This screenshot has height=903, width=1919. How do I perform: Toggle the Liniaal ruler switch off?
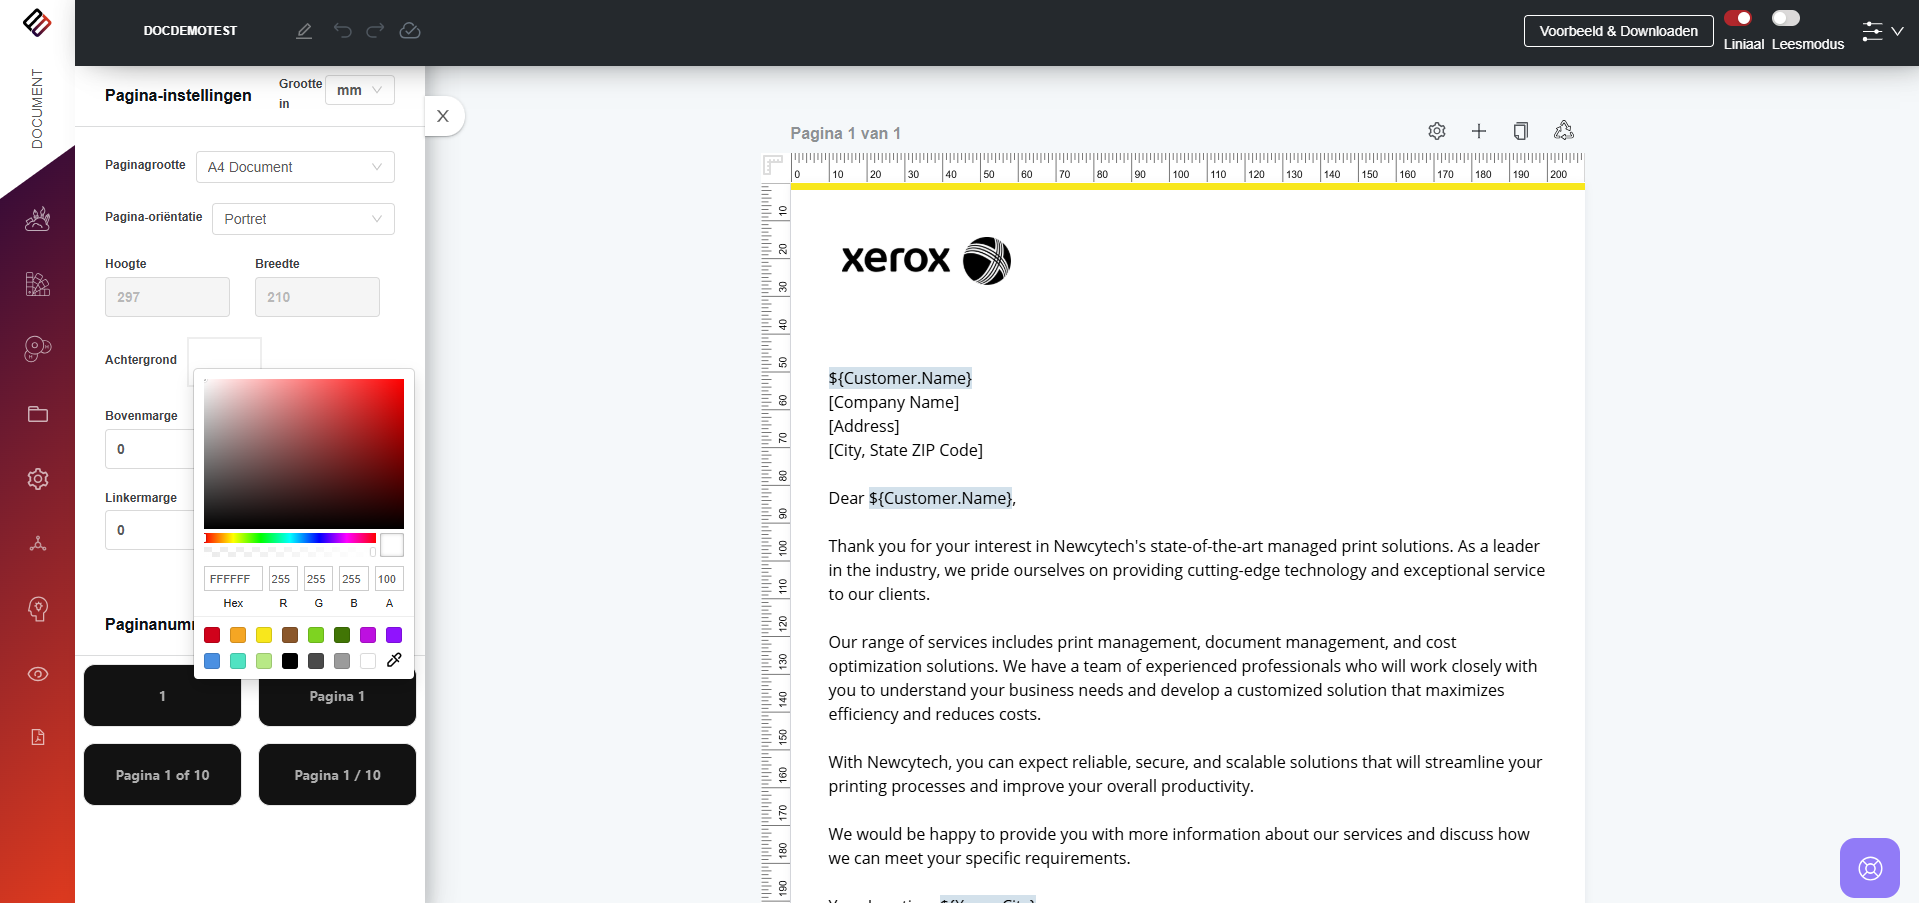pos(1738,18)
